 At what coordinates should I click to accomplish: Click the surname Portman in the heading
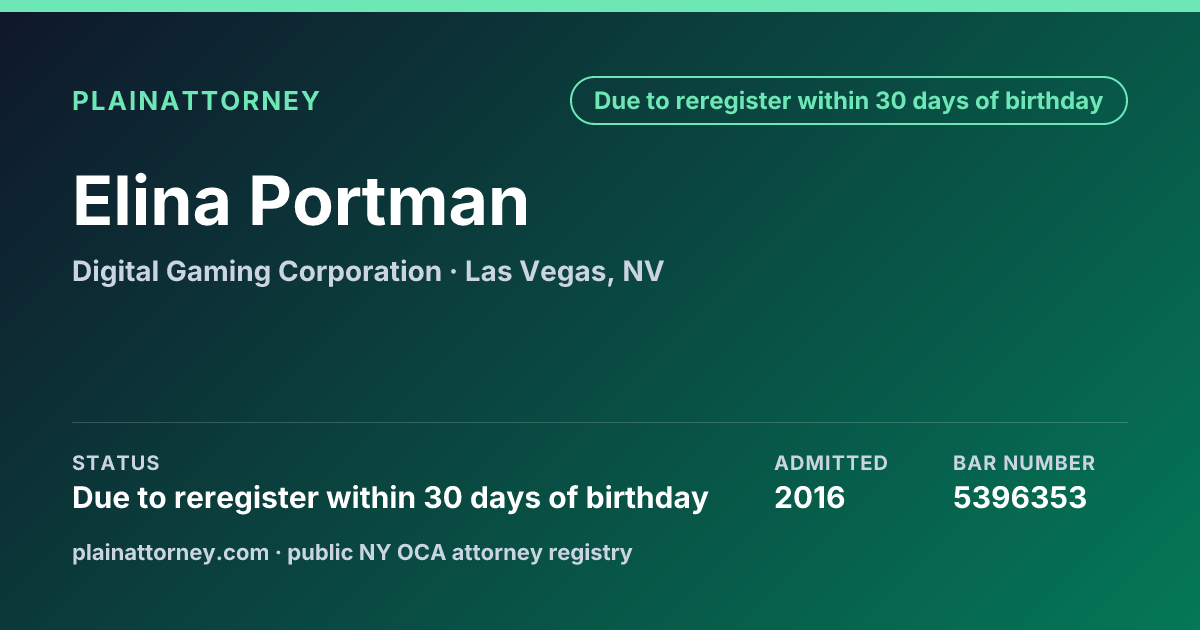click(x=389, y=202)
